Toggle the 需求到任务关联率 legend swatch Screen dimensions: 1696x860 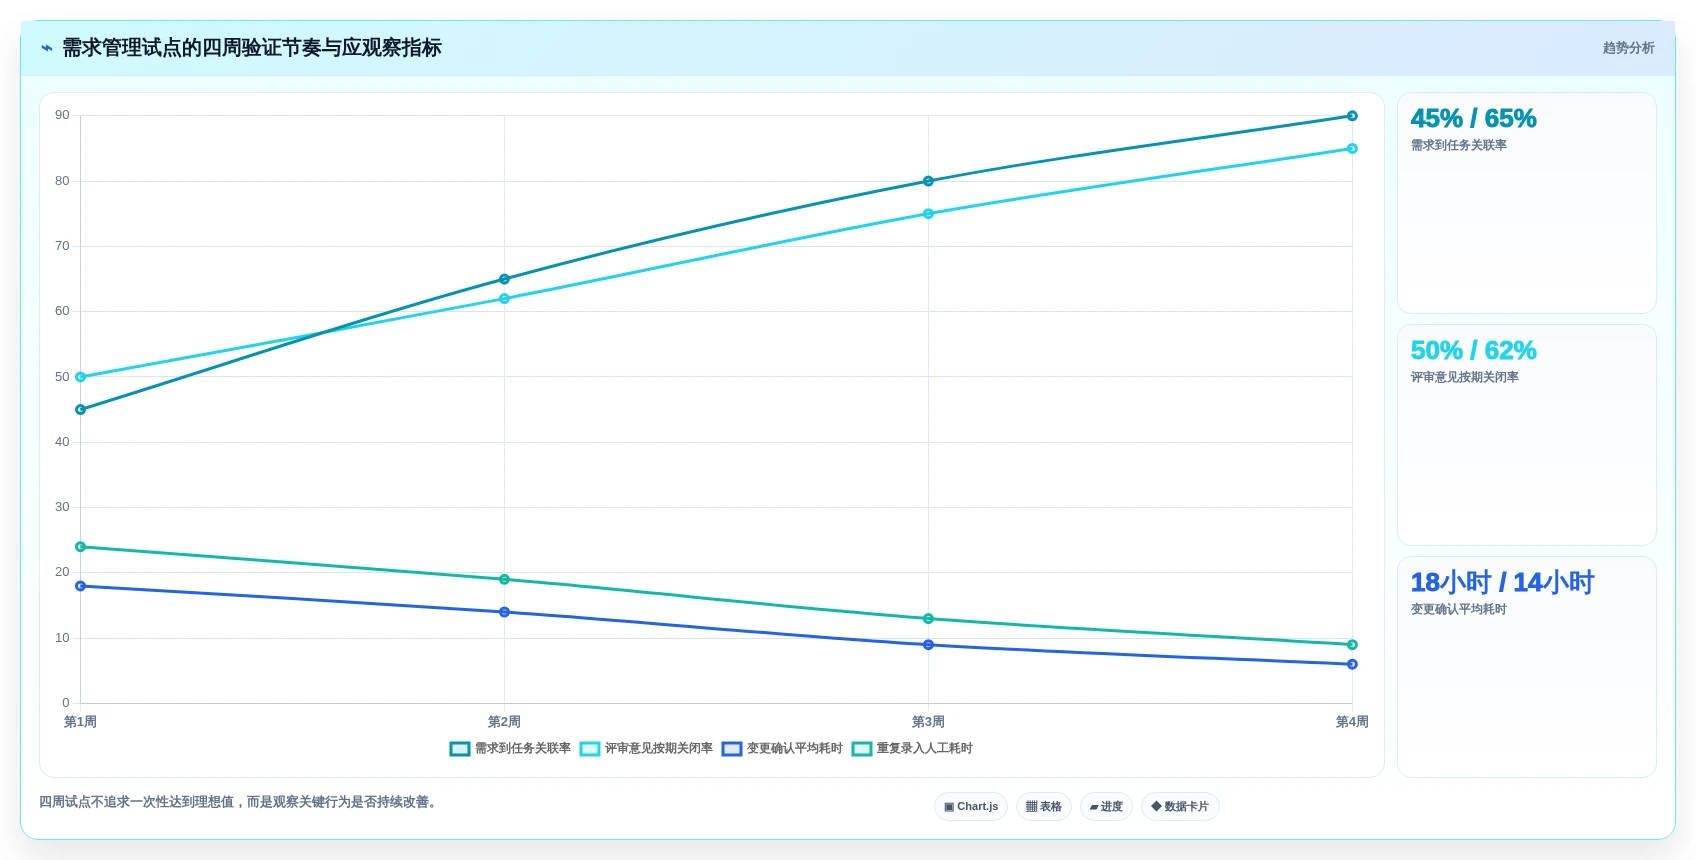pyautogui.click(x=460, y=749)
